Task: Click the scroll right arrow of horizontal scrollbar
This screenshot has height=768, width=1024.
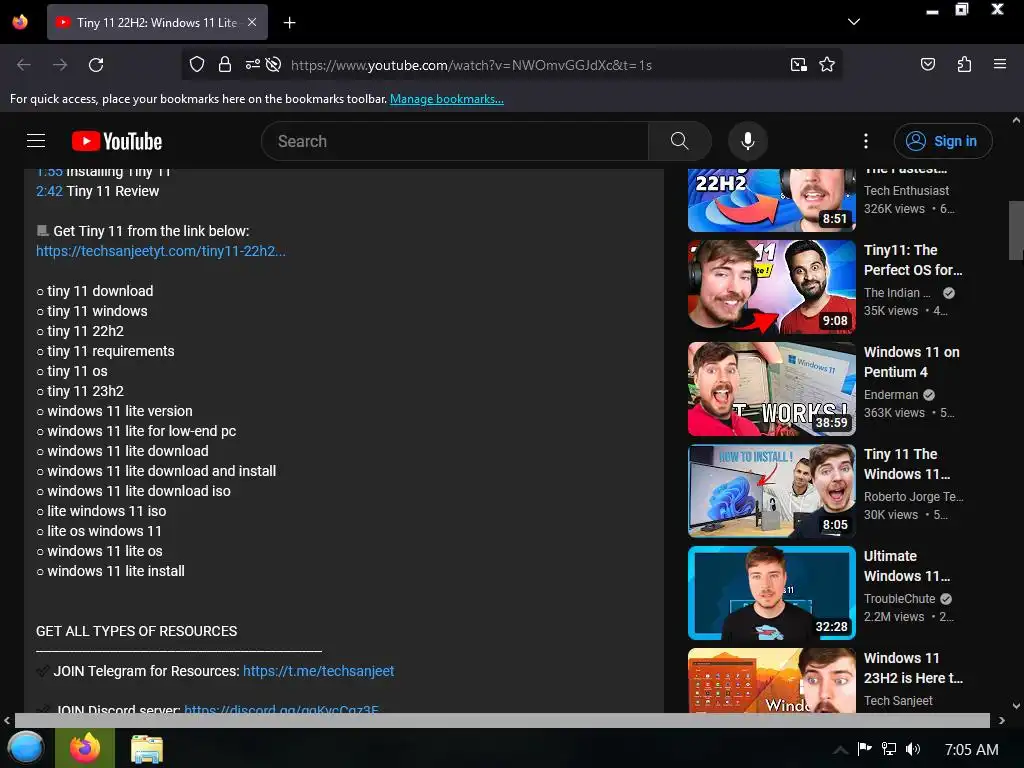Action: [1001, 721]
